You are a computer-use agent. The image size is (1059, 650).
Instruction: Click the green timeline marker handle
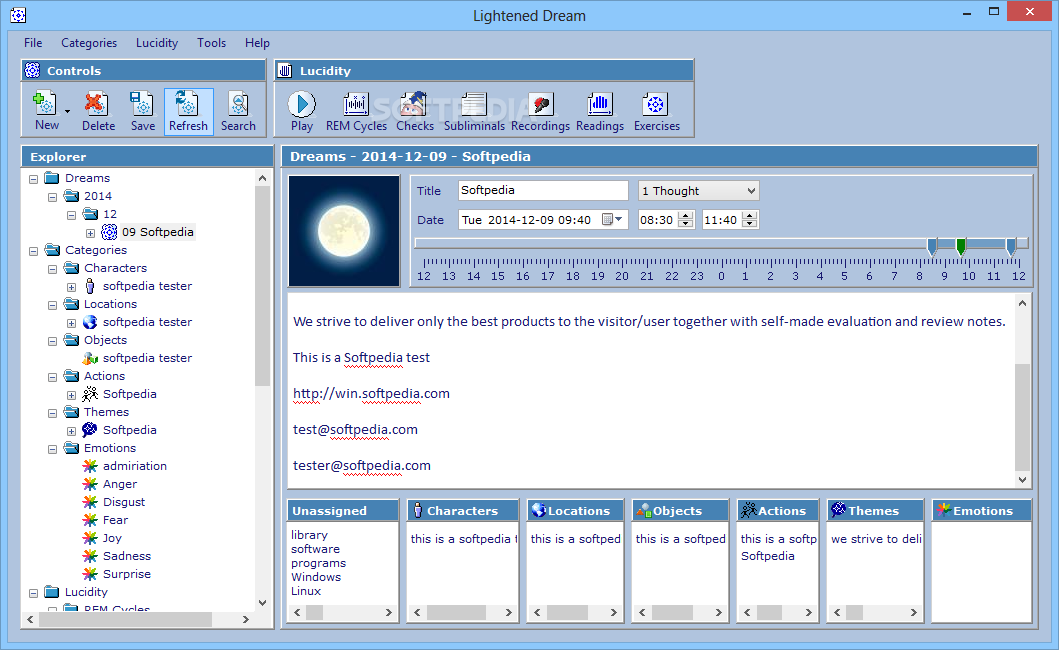click(x=961, y=246)
